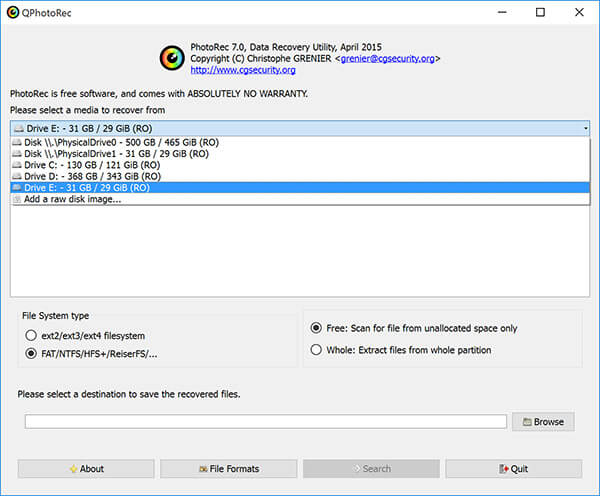Open the About dialog
Viewport: 600px width, 496px height.
point(86,469)
